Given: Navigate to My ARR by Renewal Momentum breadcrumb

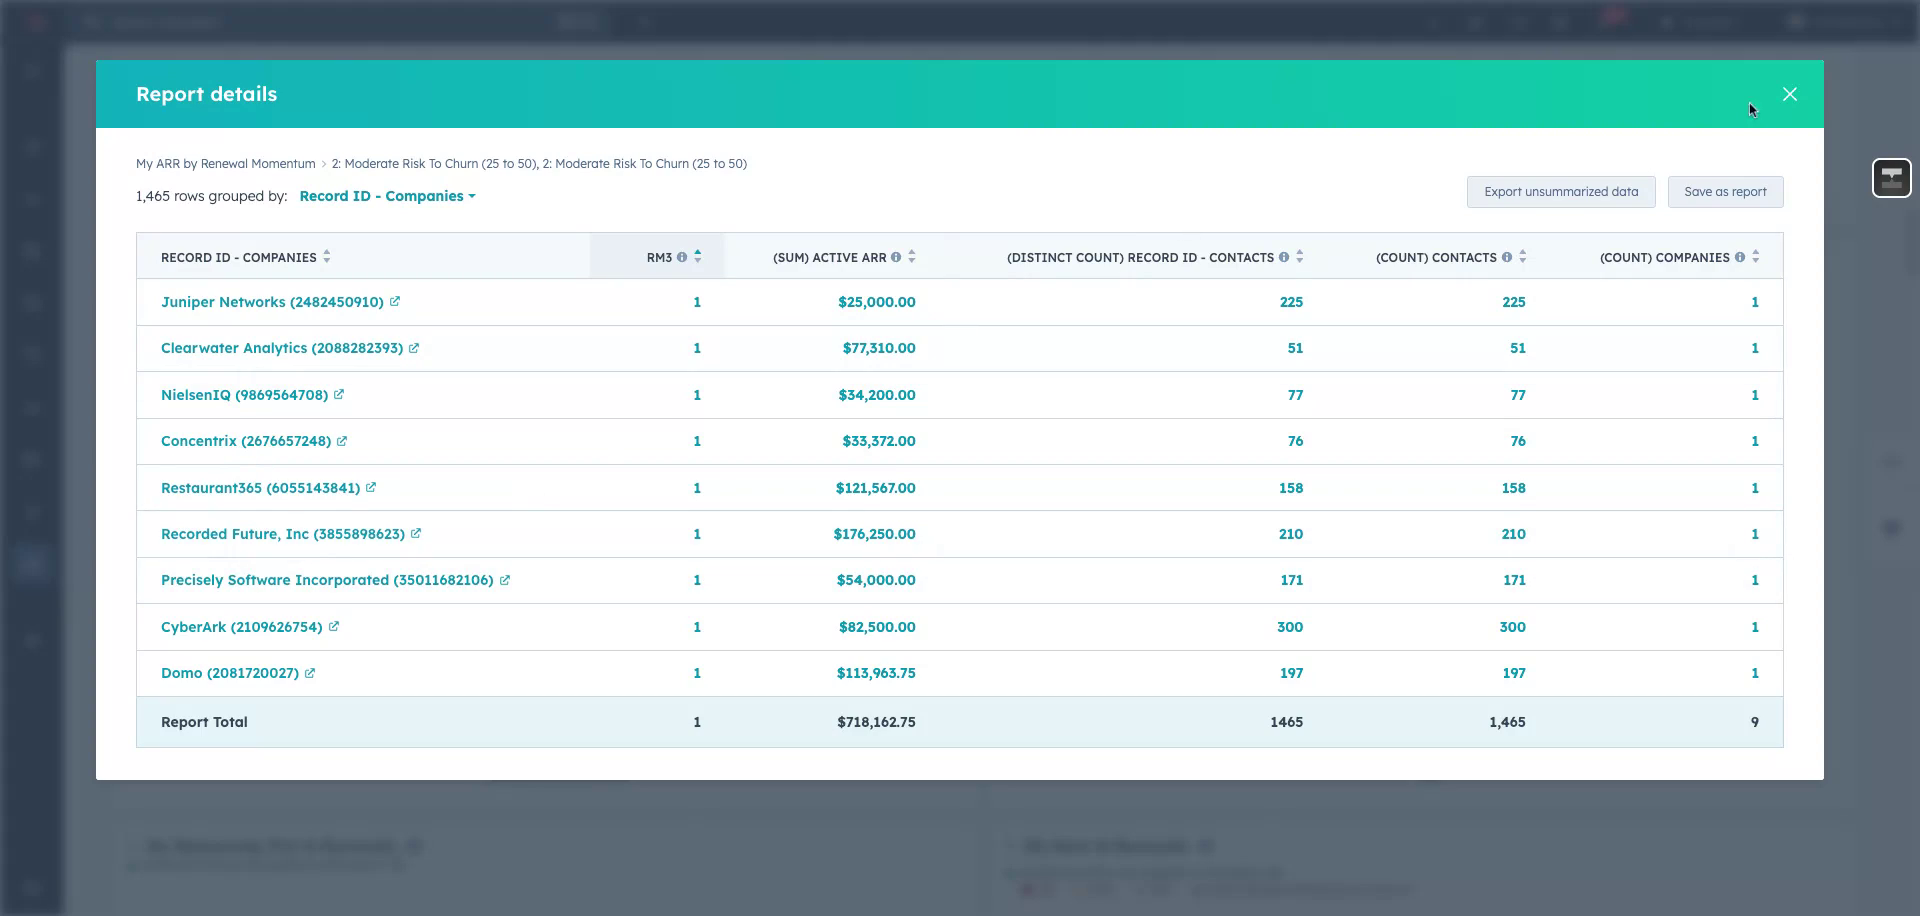Looking at the screenshot, I should tap(225, 163).
